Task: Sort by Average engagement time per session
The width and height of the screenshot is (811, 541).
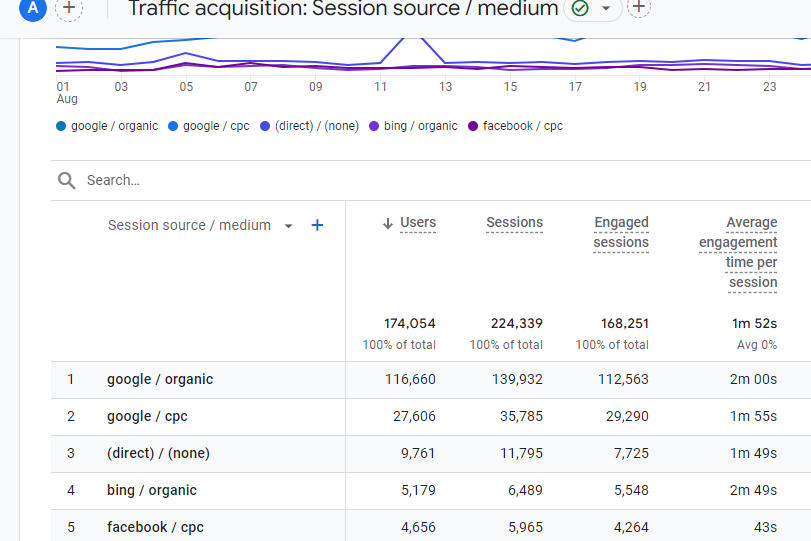Action: [738, 252]
